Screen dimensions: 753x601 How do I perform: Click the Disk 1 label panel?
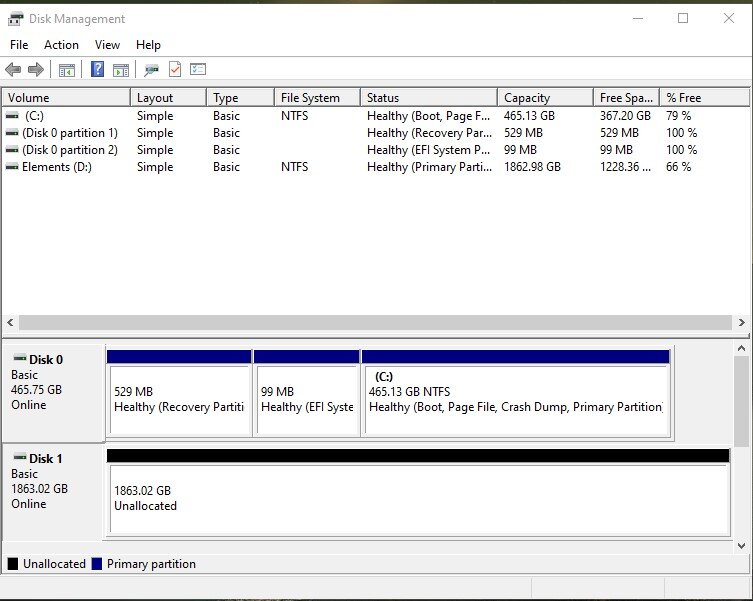[x=53, y=481]
